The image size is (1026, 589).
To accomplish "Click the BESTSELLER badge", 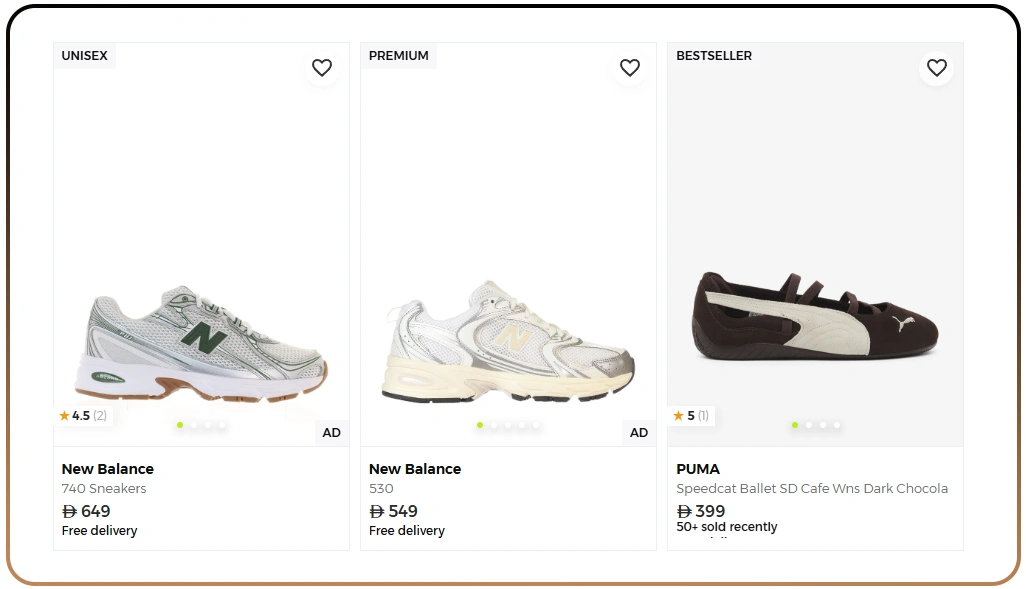I will pos(714,56).
